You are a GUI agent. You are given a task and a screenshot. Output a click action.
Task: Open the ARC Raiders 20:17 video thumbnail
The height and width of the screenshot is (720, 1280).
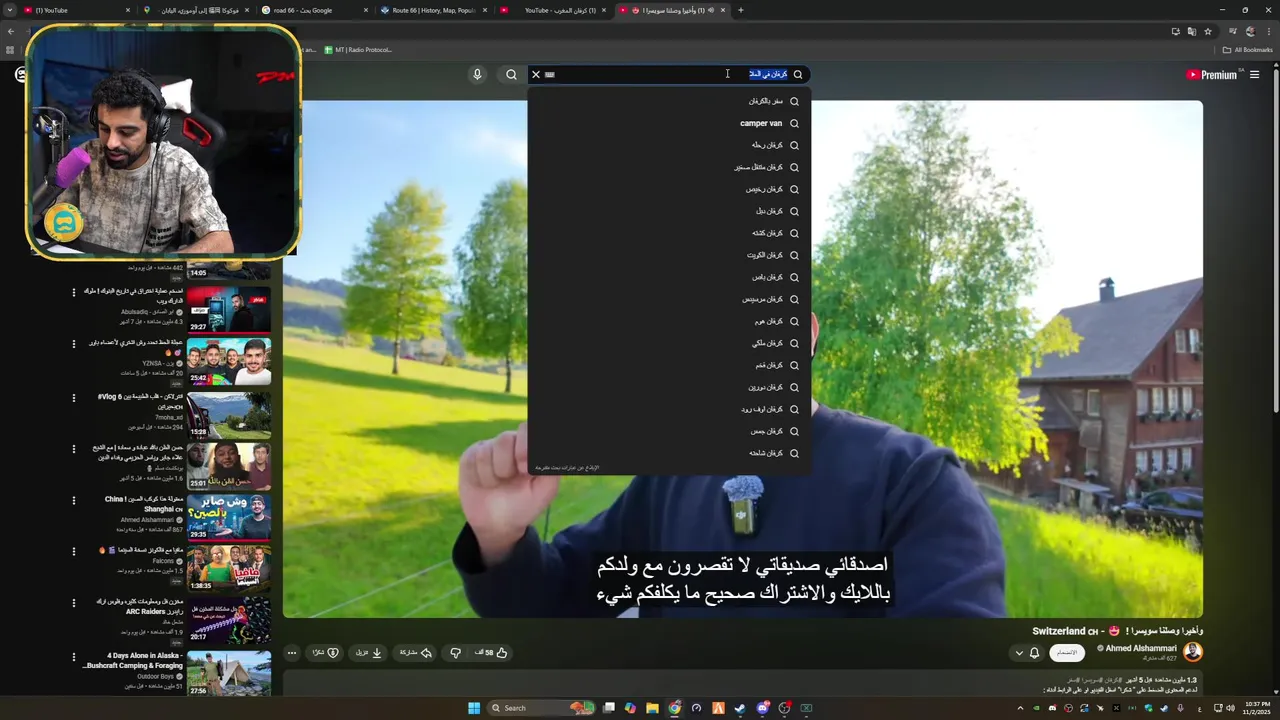229,621
